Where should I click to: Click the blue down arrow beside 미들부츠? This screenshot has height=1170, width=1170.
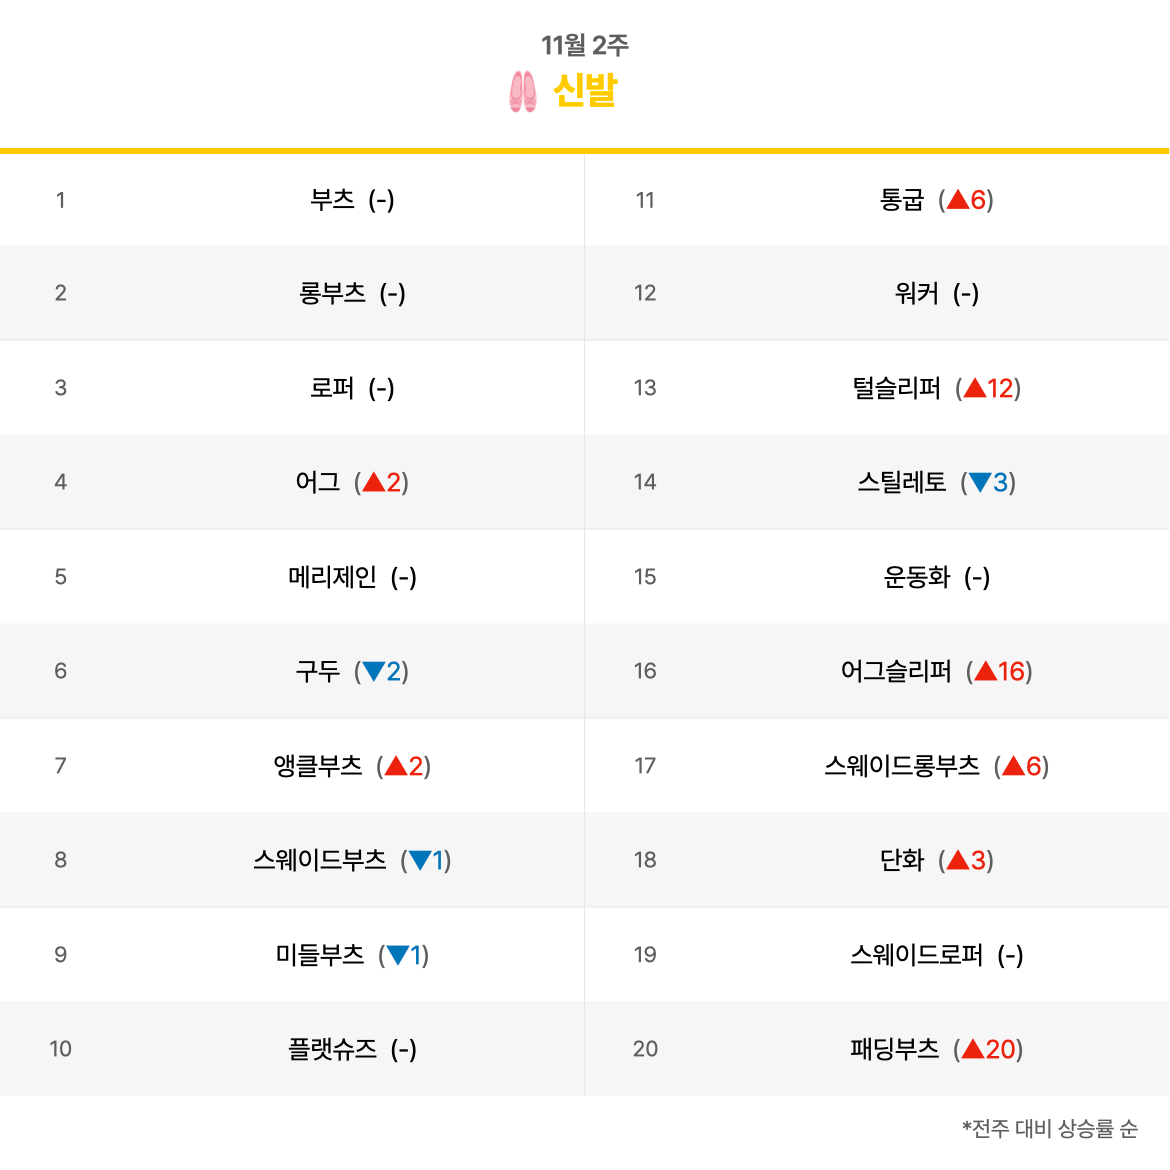pyautogui.click(x=398, y=955)
